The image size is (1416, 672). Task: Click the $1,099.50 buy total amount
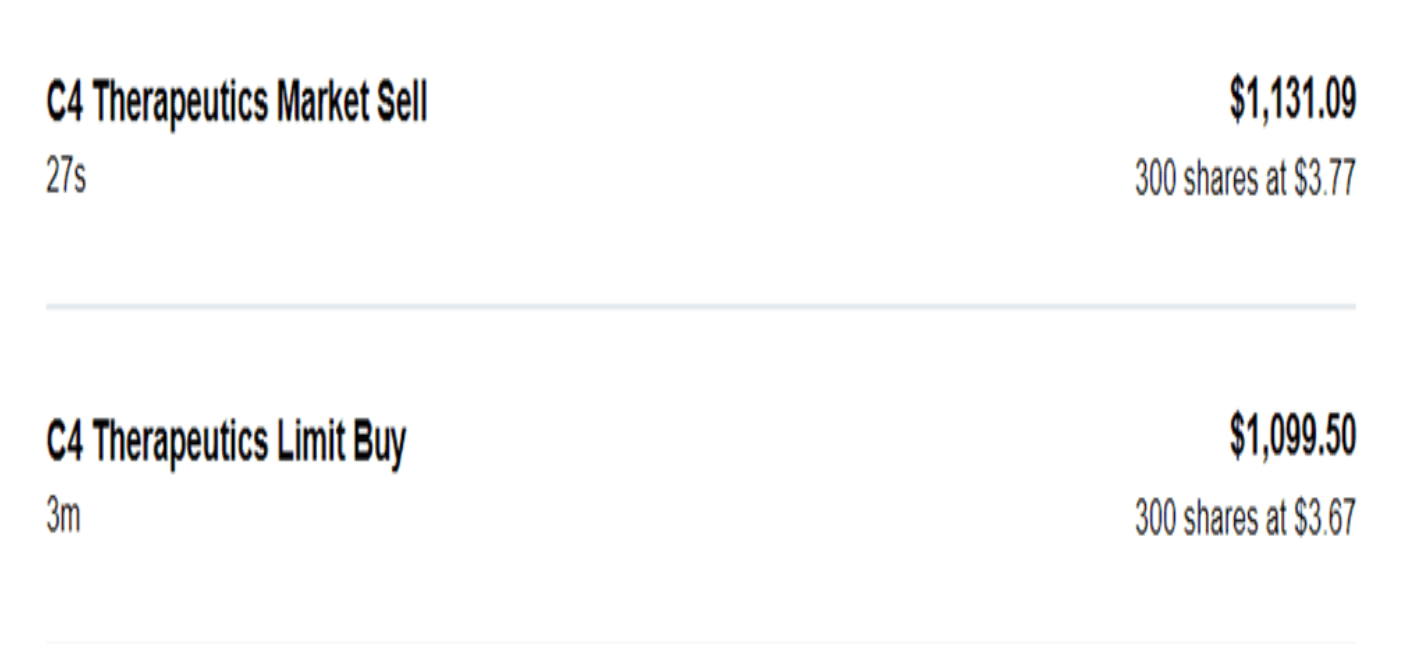[x=1292, y=438]
